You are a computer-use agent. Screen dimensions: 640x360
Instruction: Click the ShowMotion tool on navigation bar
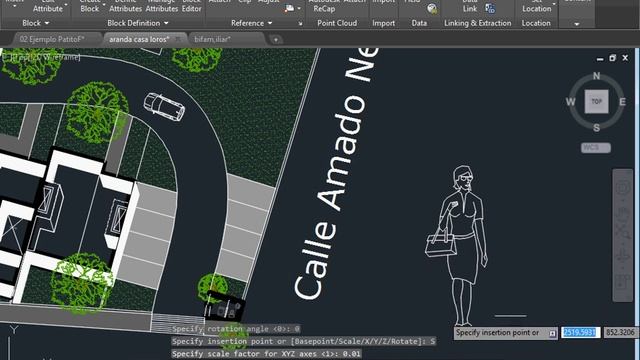click(x=623, y=282)
